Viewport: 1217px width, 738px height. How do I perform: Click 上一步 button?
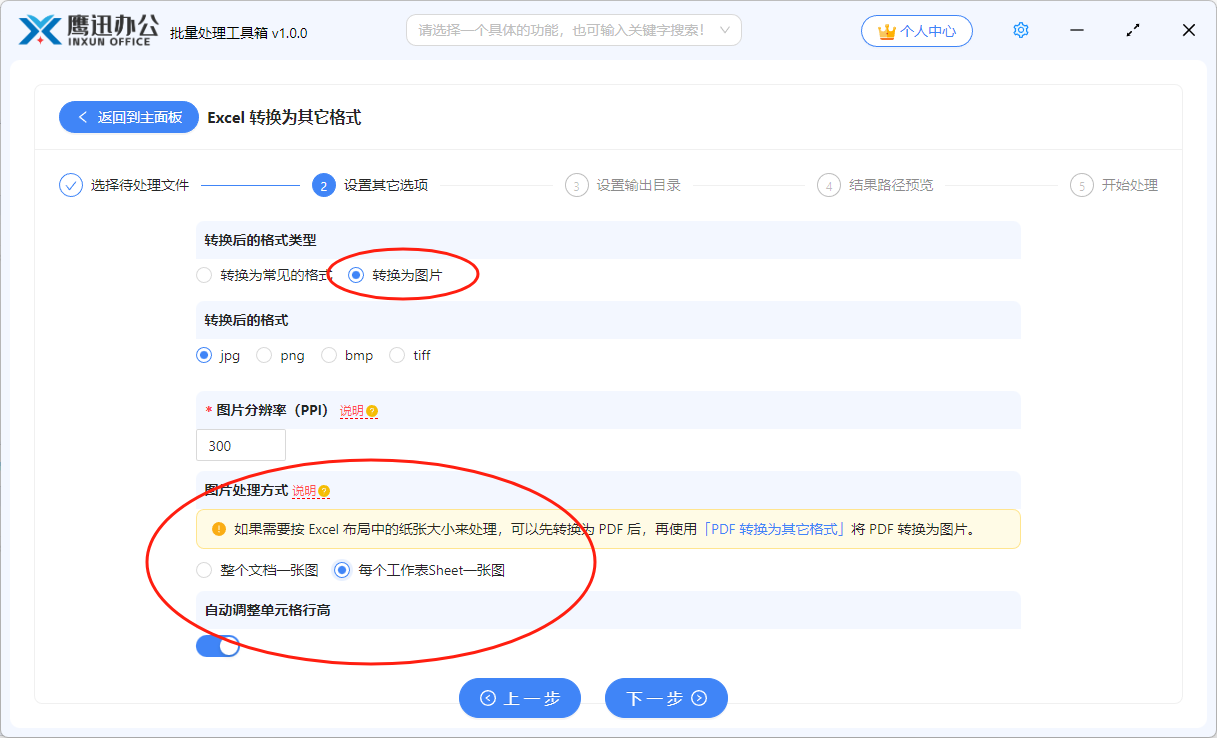520,698
